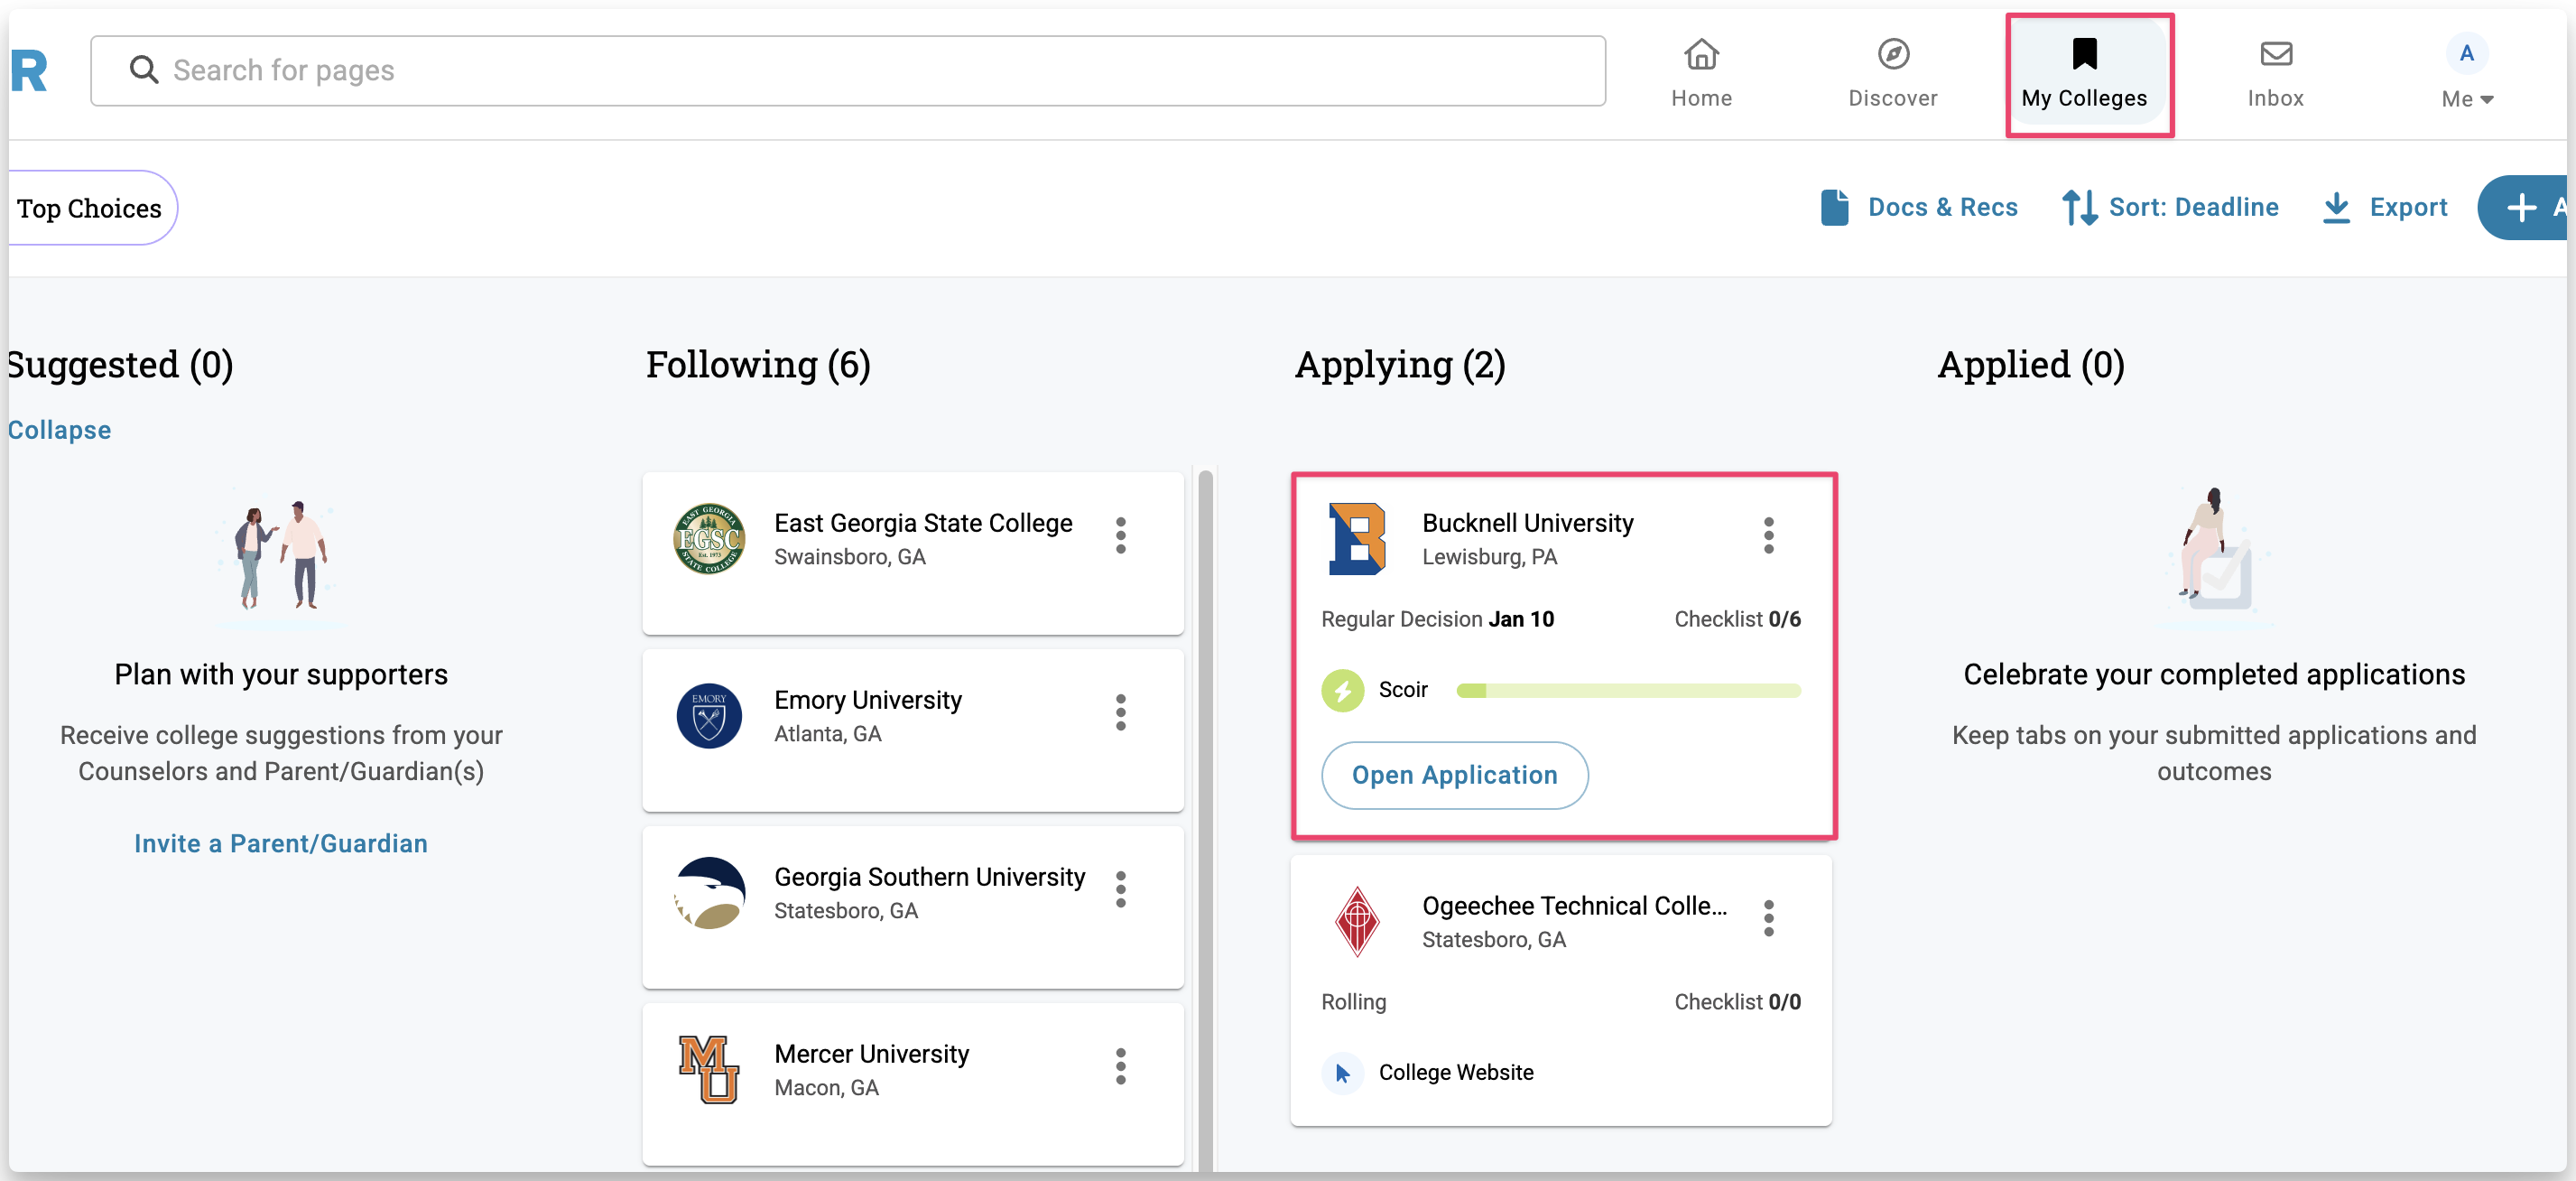Open the Discover compass icon
Image resolution: width=2576 pixels, height=1181 pixels.
(x=1892, y=54)
